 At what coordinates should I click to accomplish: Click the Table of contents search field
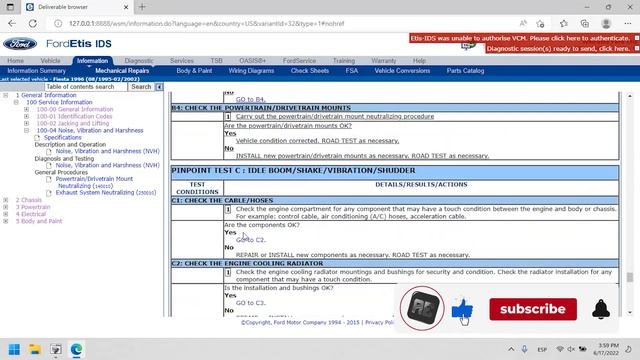click(86, 87)
